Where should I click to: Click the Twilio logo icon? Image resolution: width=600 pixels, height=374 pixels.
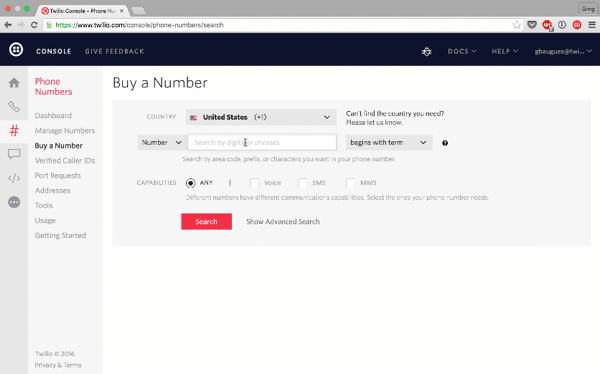click(16, 50)
